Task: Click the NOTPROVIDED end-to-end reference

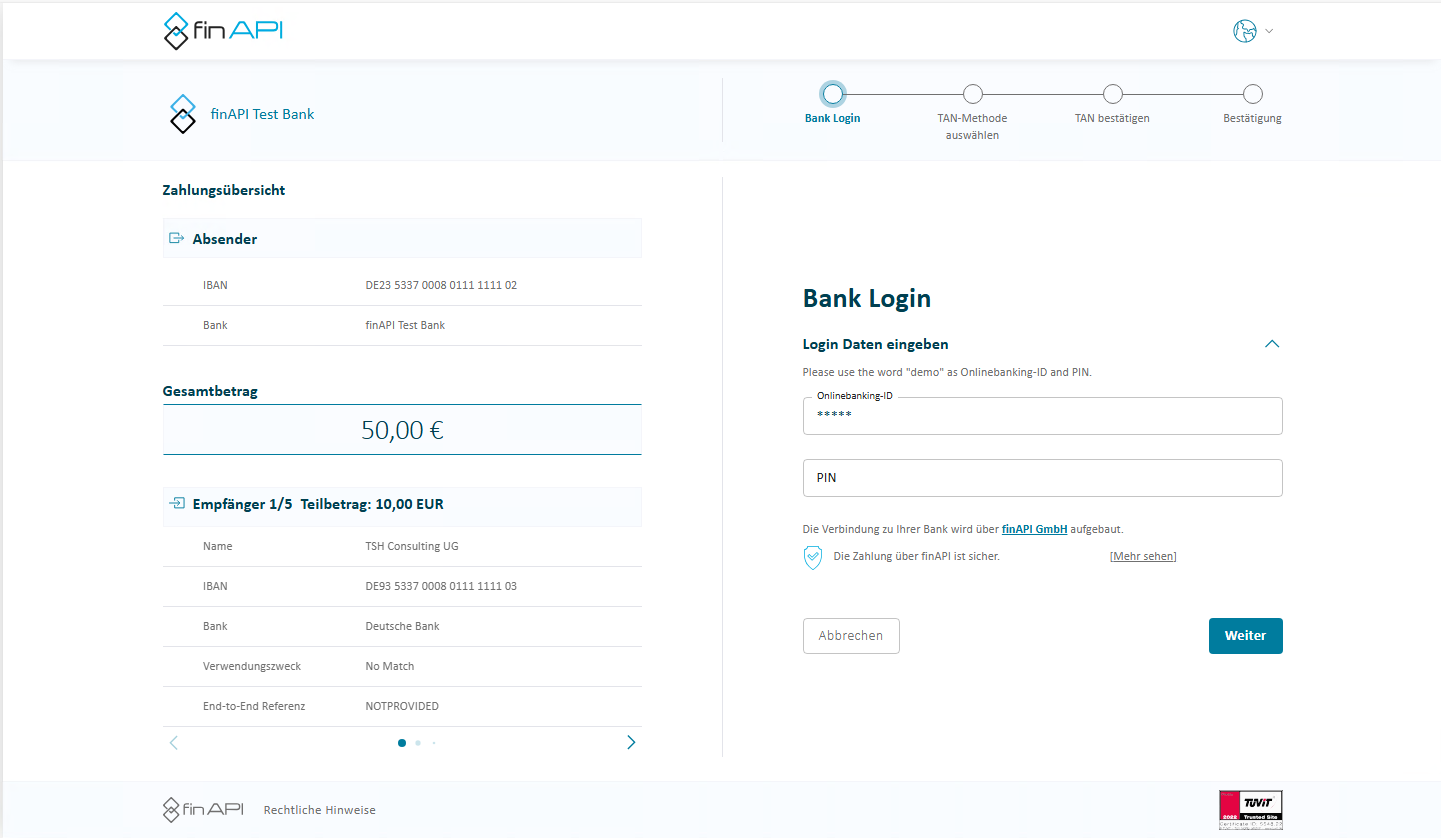Action: pyautogui.click(x=402, y=706)
